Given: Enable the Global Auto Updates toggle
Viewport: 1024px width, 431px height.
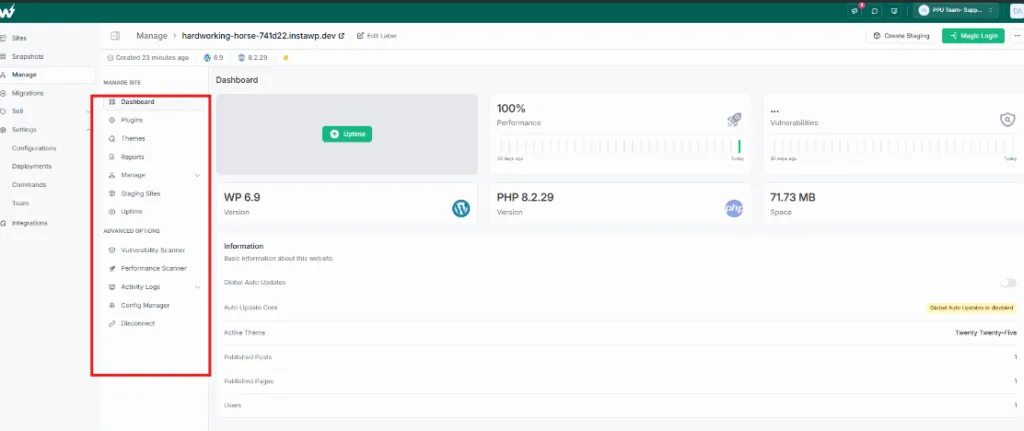Looking at the screenshot, I should [1008, 283].
